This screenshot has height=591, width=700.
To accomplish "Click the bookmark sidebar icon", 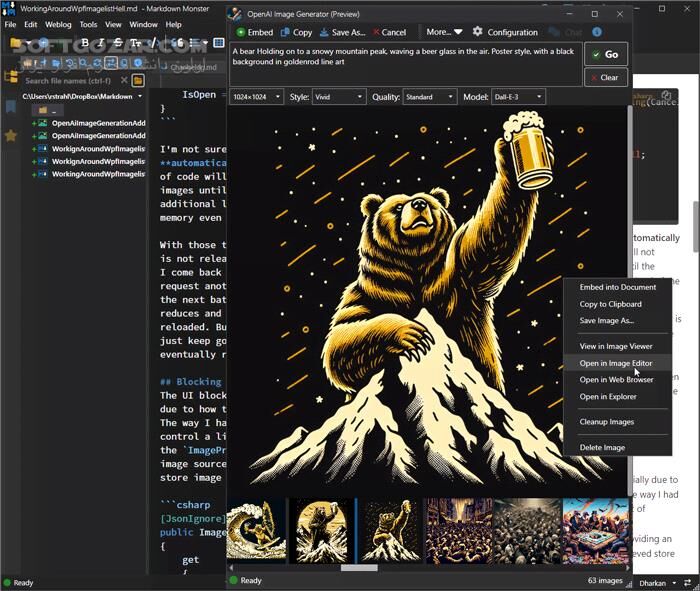I will click(11, 107).
